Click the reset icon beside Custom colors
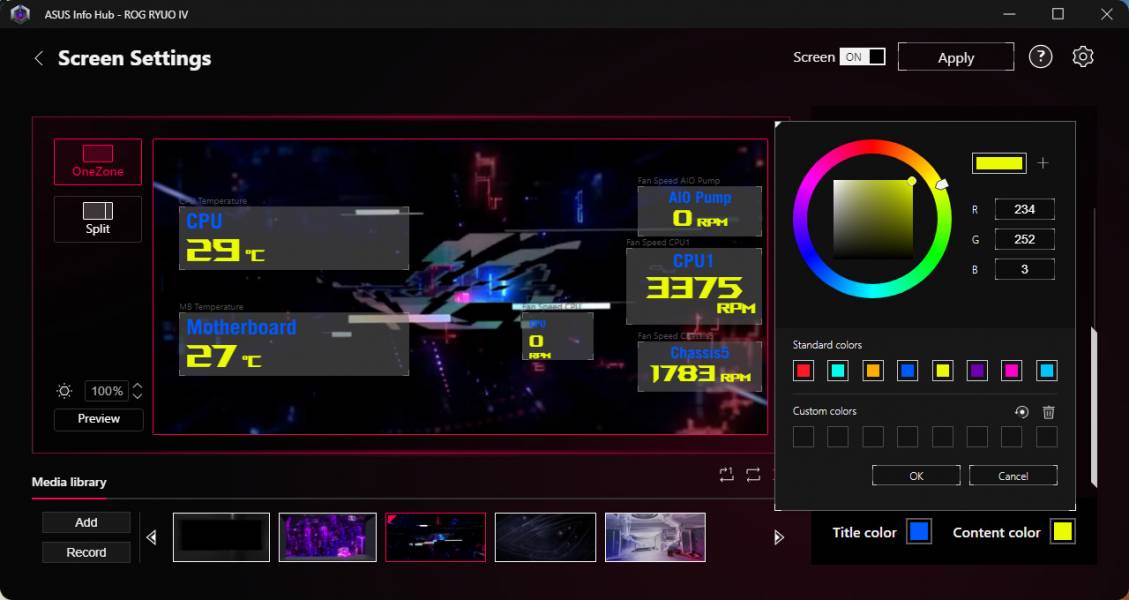Viewport: 1129px width, 600px height. pyautogui.click(x=1021, y=412)
